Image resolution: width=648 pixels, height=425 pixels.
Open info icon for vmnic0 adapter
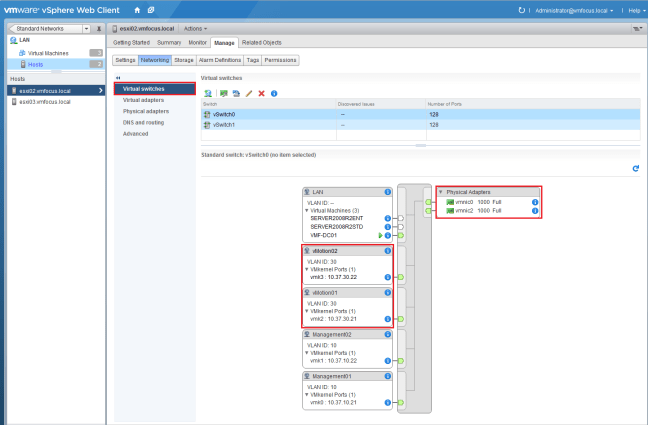[536, 202]
